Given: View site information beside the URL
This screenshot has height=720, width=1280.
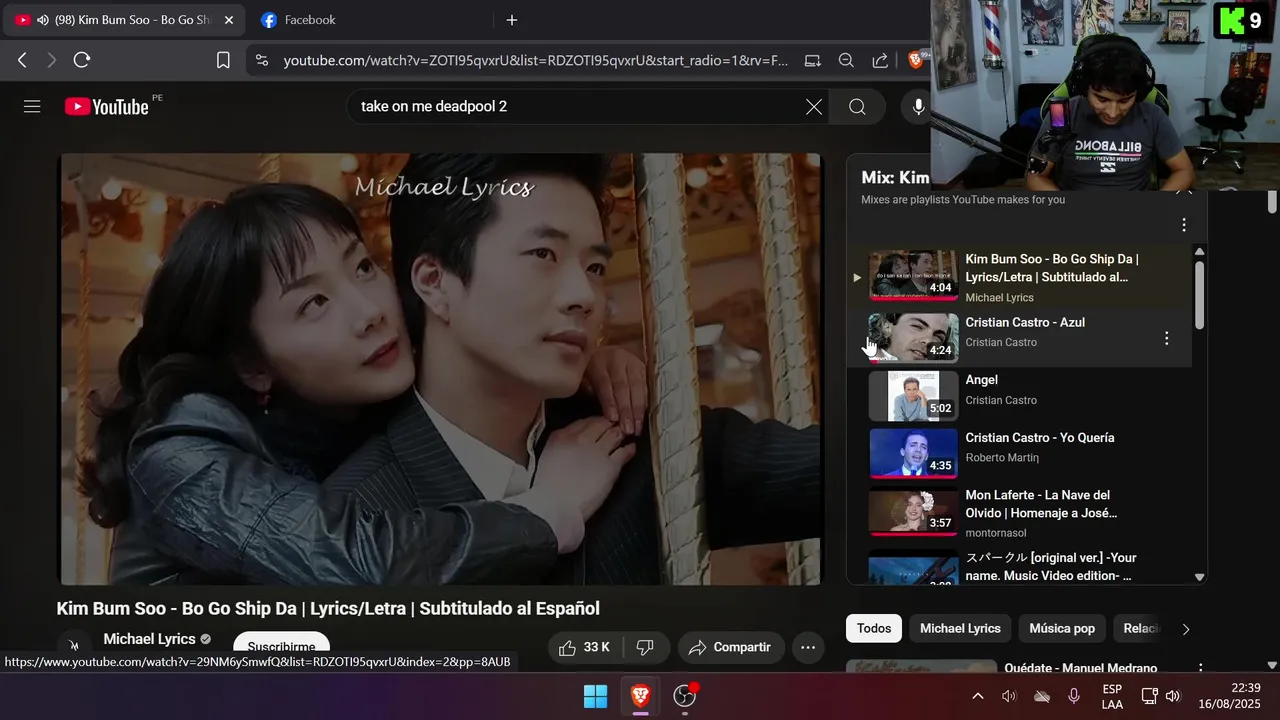Looking at the screenshot, I should (262, 60).
